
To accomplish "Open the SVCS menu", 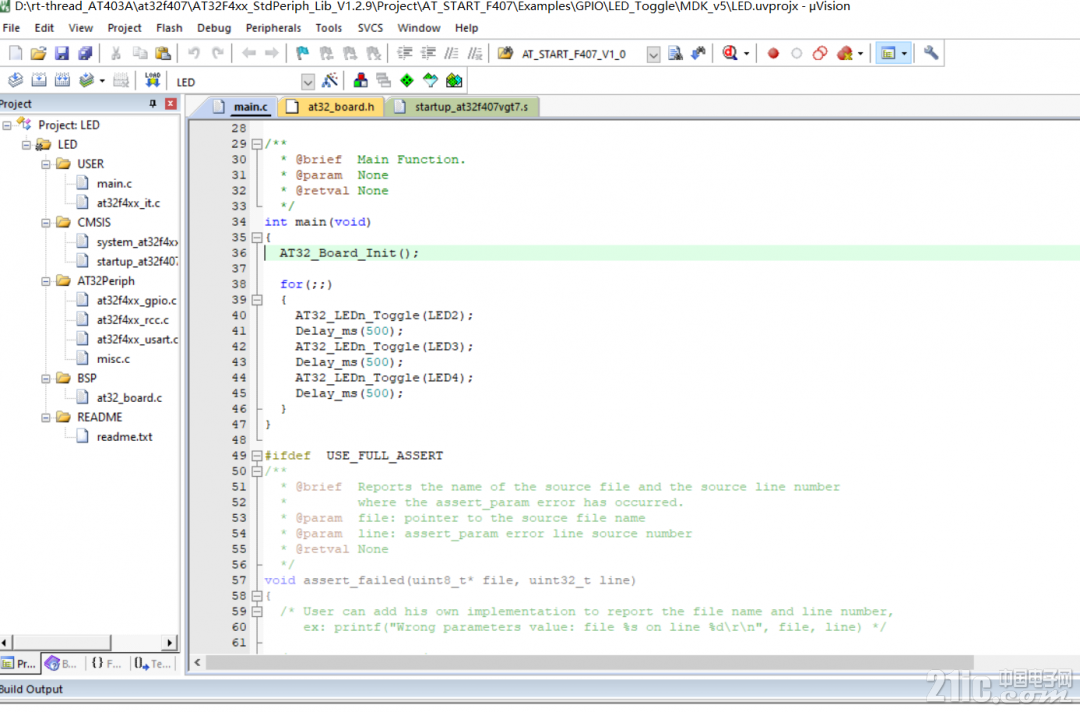I will 370,28.
